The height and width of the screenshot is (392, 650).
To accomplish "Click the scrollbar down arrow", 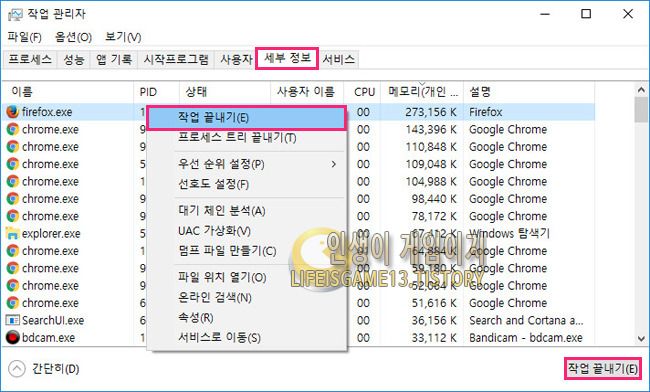I will click(641, 338).
